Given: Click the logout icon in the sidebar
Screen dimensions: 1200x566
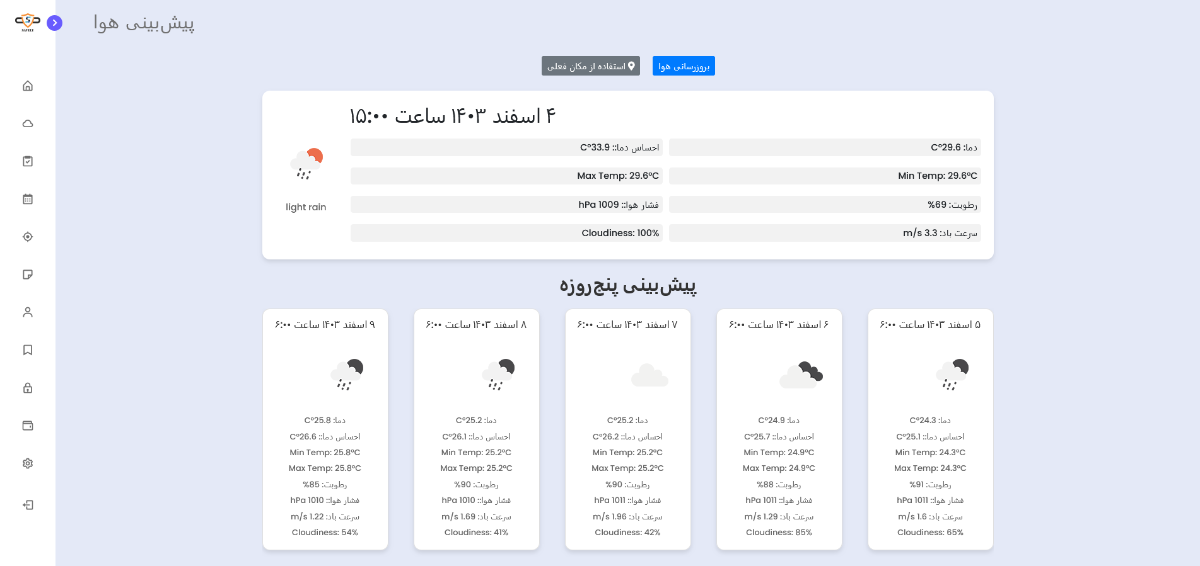Looking at the screenshot, I should [28, 505].
